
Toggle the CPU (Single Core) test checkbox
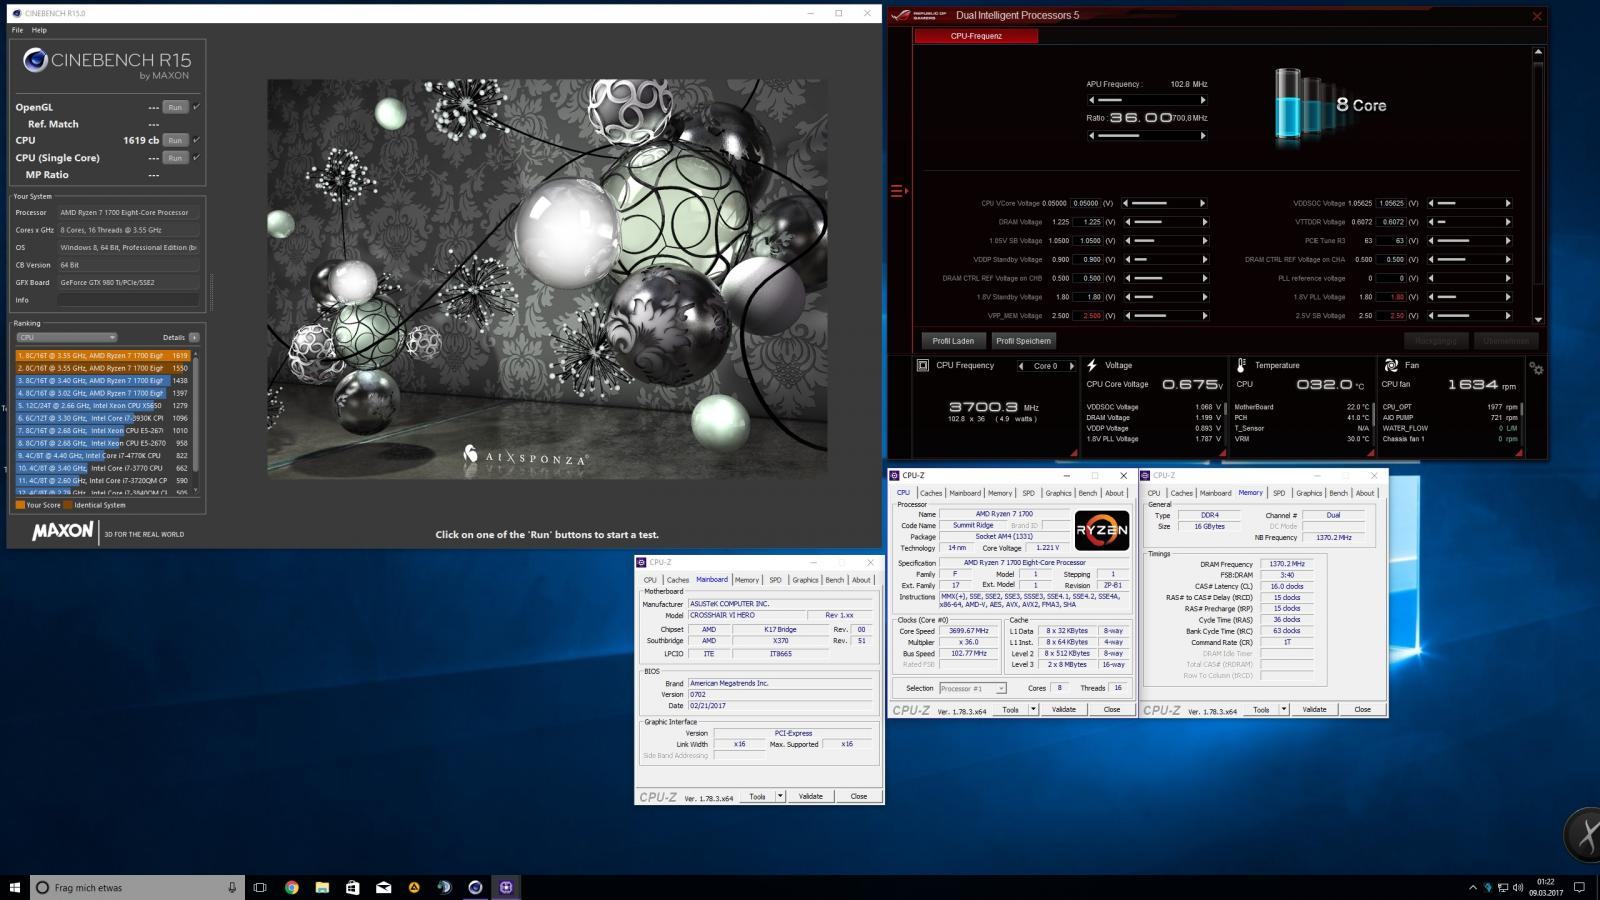click(196, 158)
